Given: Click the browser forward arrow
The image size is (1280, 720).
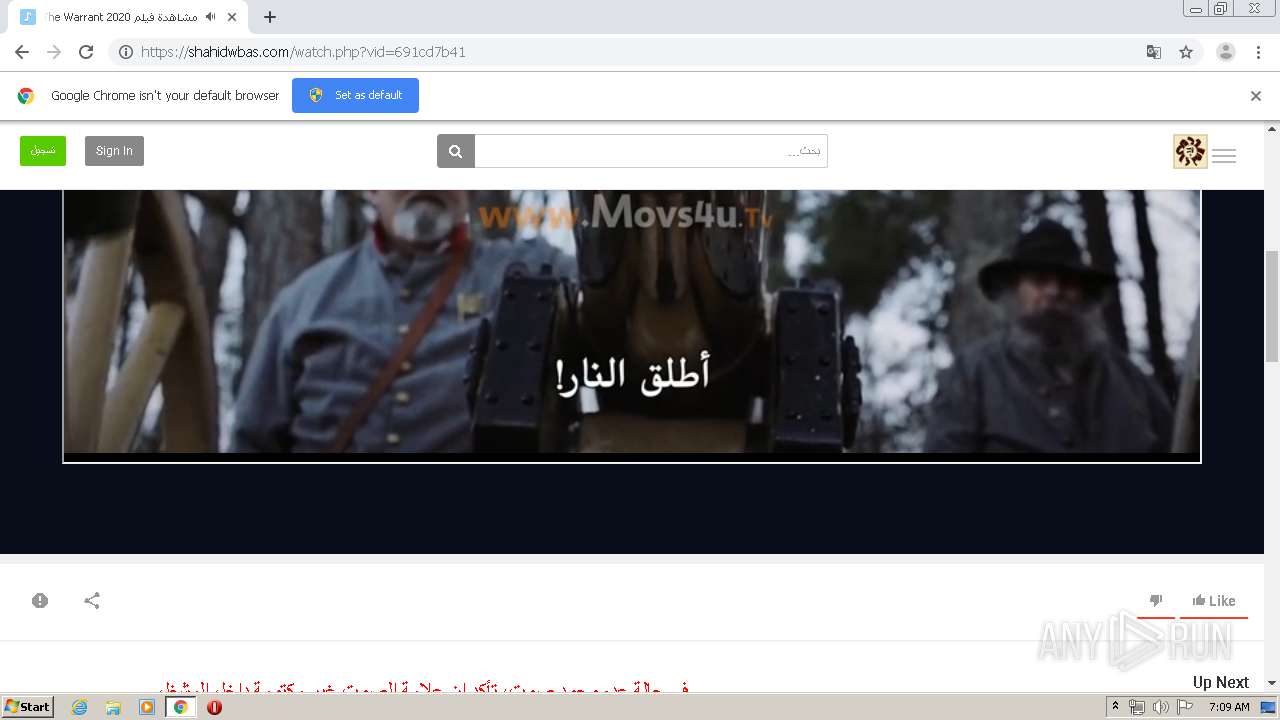Looking at the screenshot, I should (54, 52).
